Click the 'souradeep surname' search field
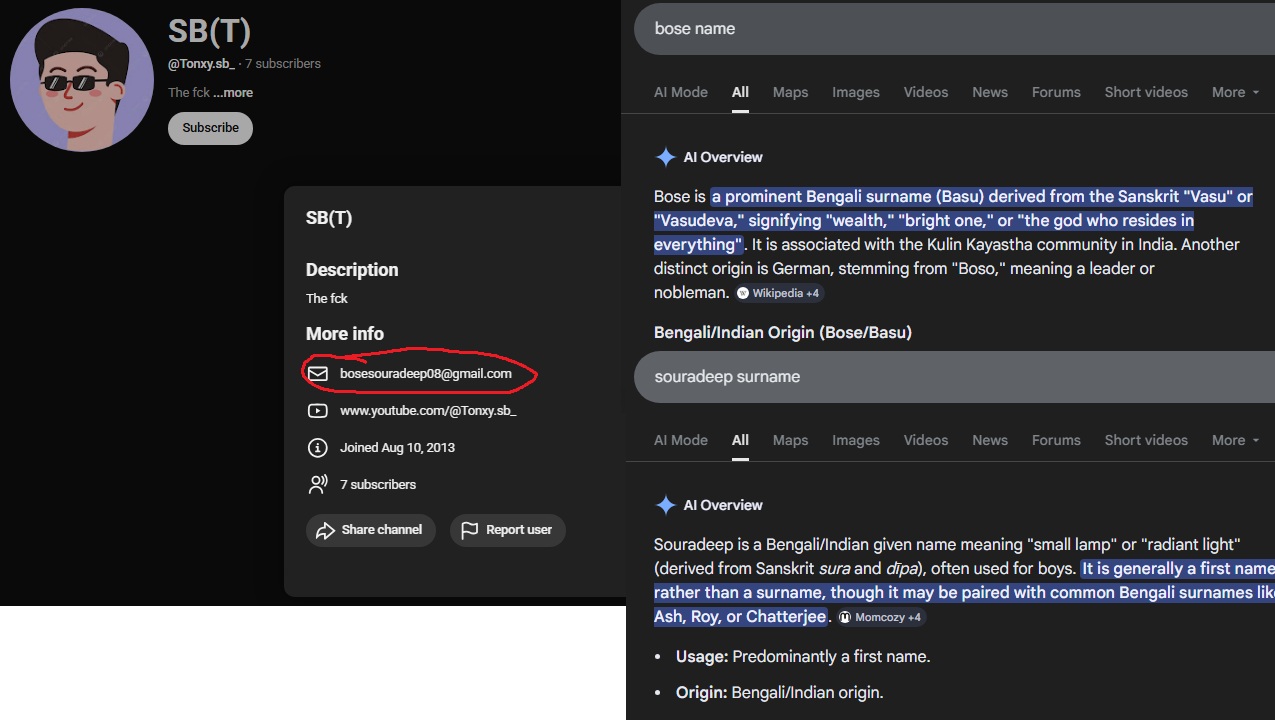The width and height of the screenshot is (1275, 720). (954, 377)
